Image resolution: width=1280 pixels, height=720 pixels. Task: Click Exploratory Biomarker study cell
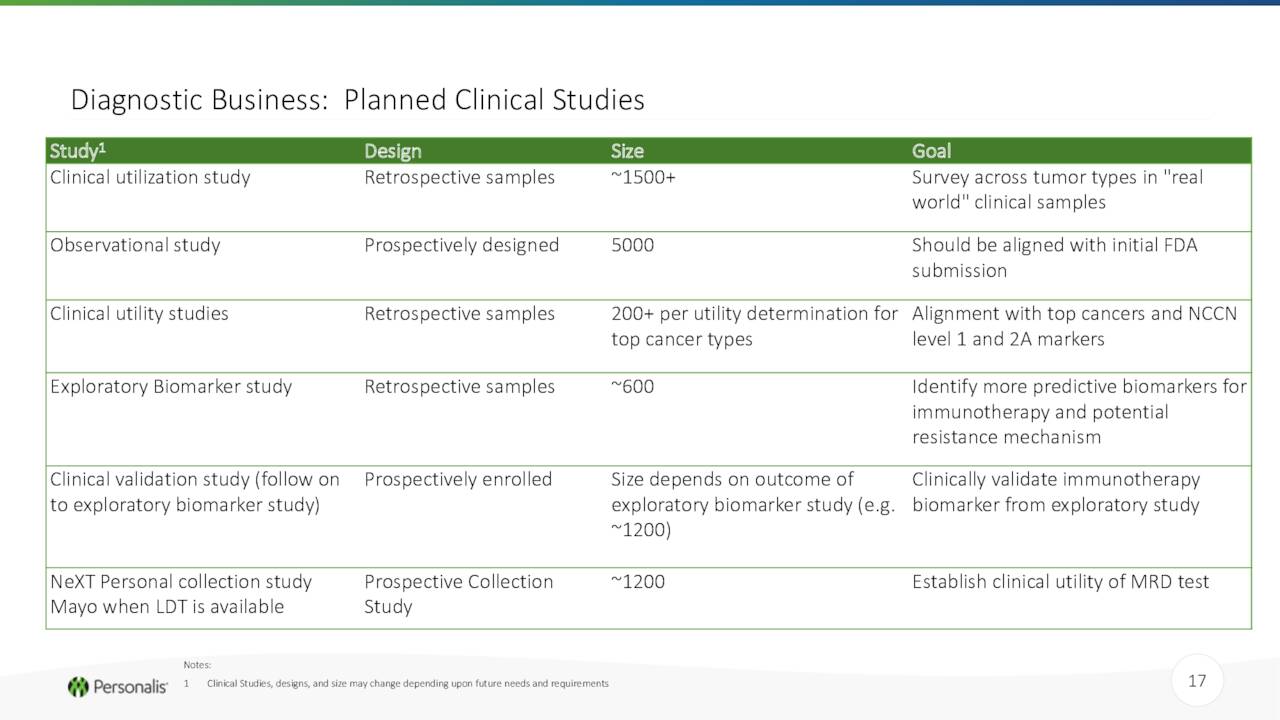(171, 386)
